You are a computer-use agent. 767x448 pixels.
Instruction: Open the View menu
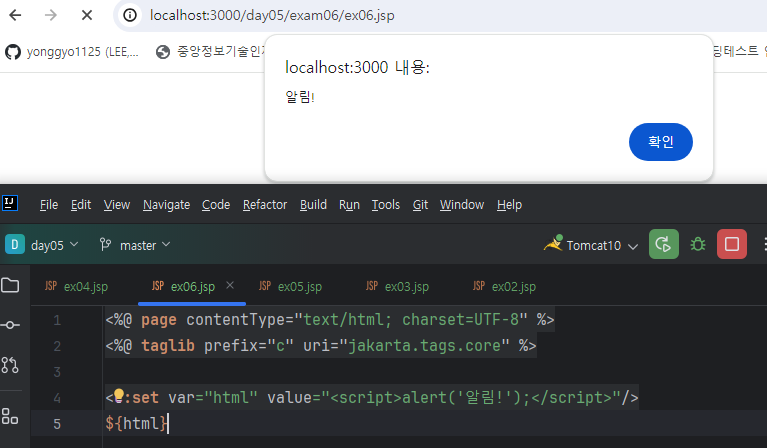coord(116,204)
